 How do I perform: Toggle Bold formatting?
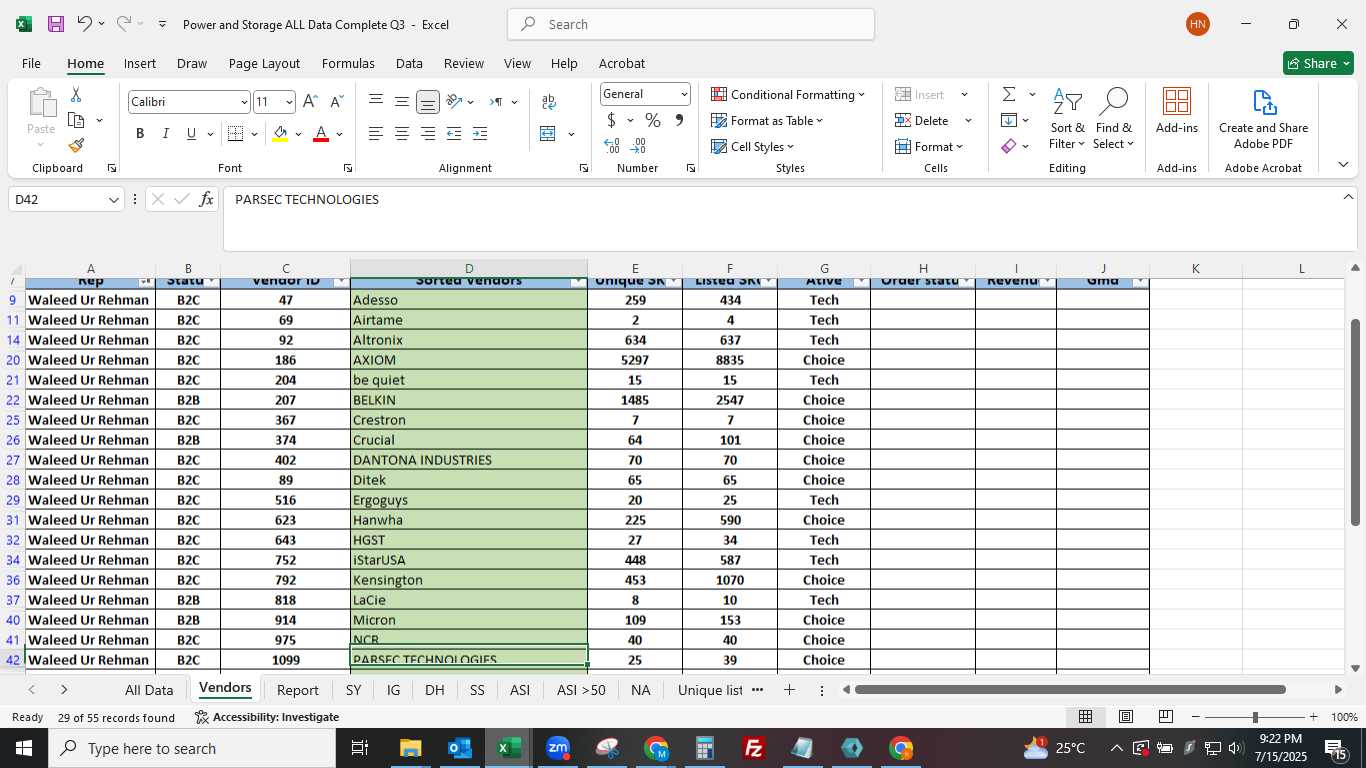140,133
